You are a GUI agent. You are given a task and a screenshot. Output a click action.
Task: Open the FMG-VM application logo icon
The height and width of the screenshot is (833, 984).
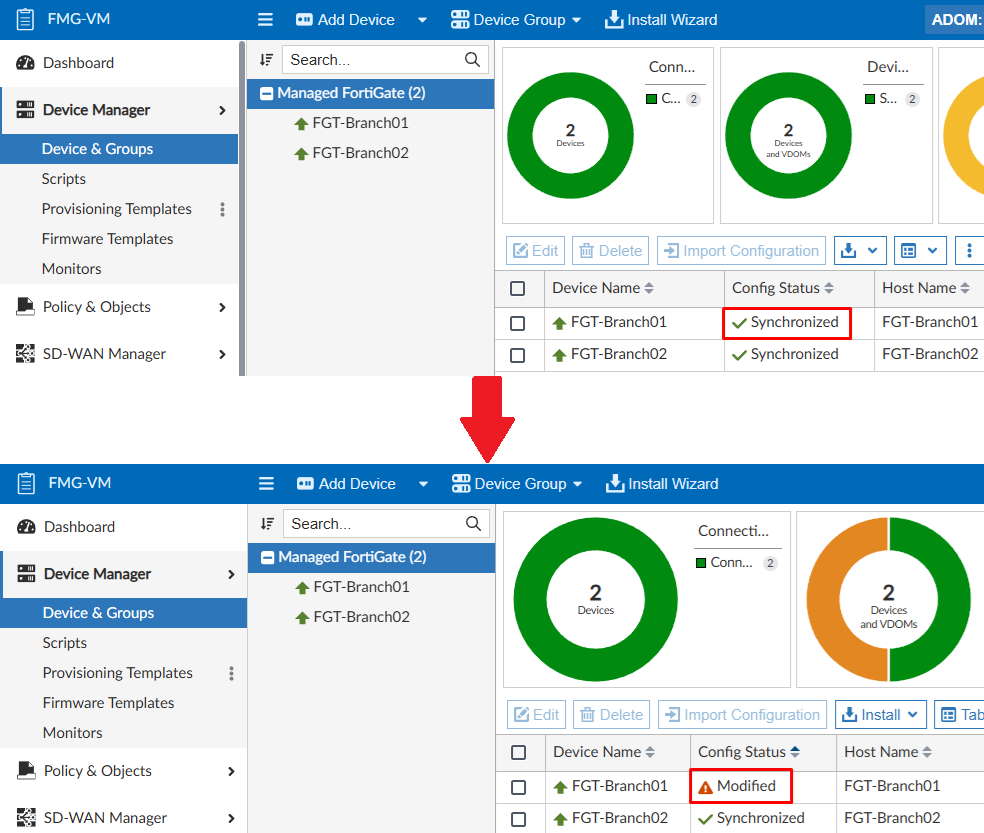[x=25, y=18]
